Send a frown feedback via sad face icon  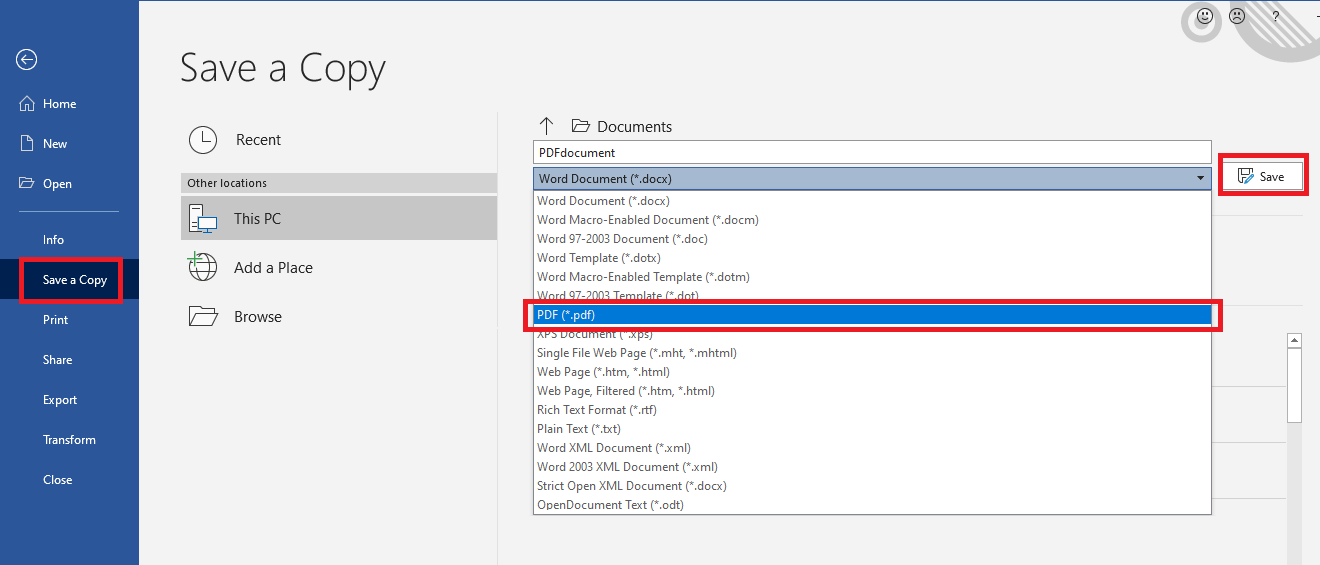(1237, 16)
